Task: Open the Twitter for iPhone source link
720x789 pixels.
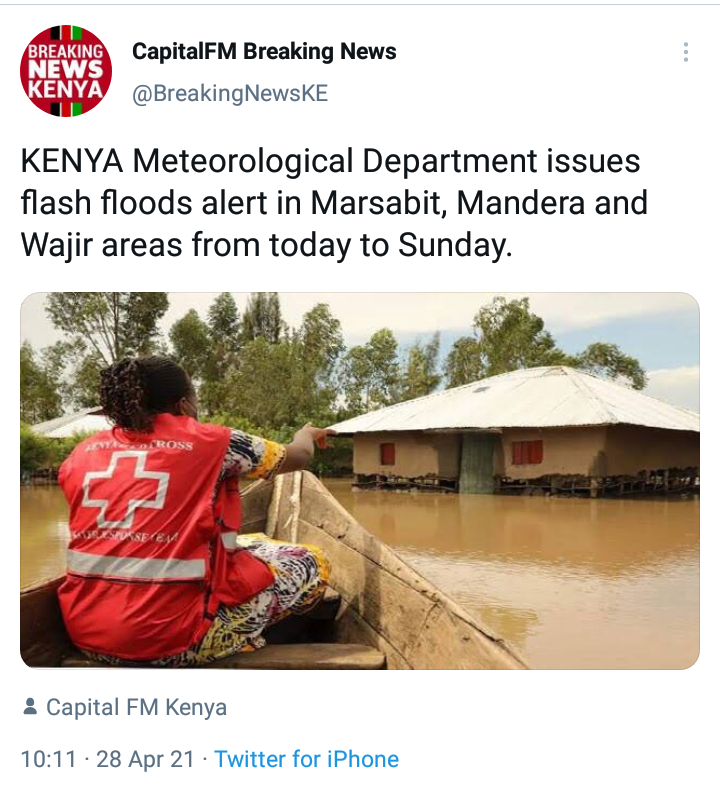Action: [x=306, y=759]
